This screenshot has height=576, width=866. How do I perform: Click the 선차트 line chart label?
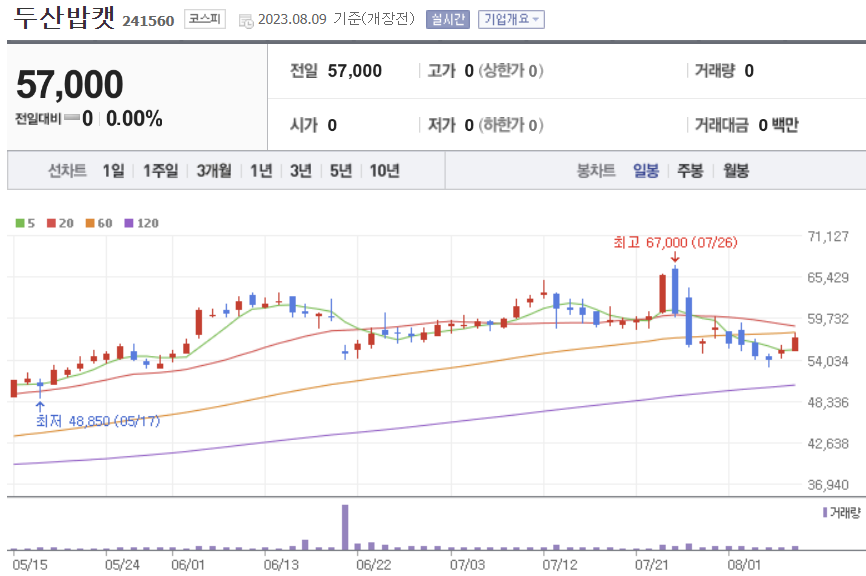coord(67,171)
